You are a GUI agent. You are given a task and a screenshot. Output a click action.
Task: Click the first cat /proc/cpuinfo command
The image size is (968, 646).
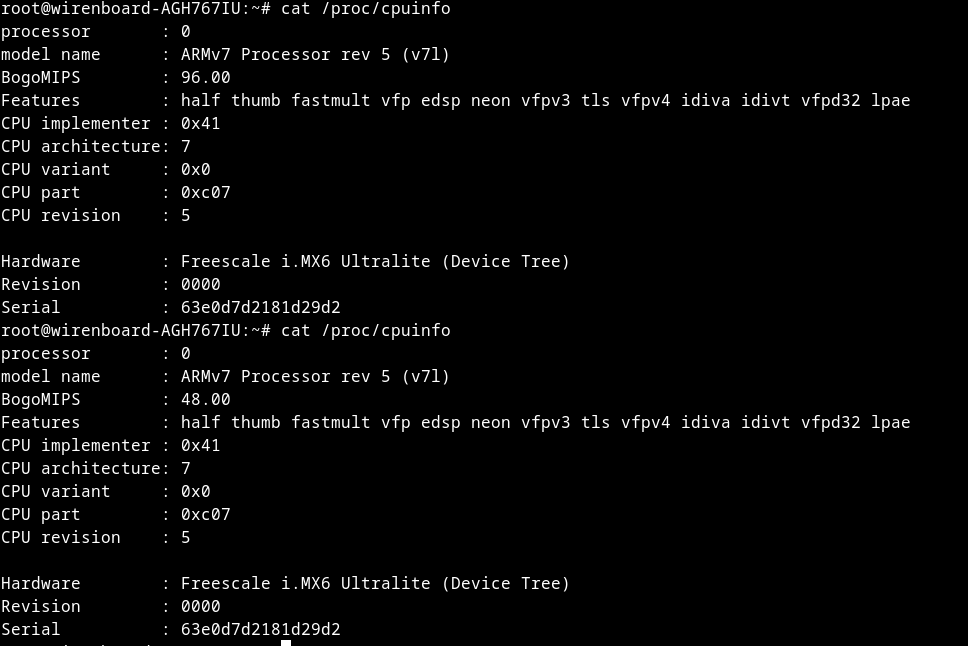366,8
